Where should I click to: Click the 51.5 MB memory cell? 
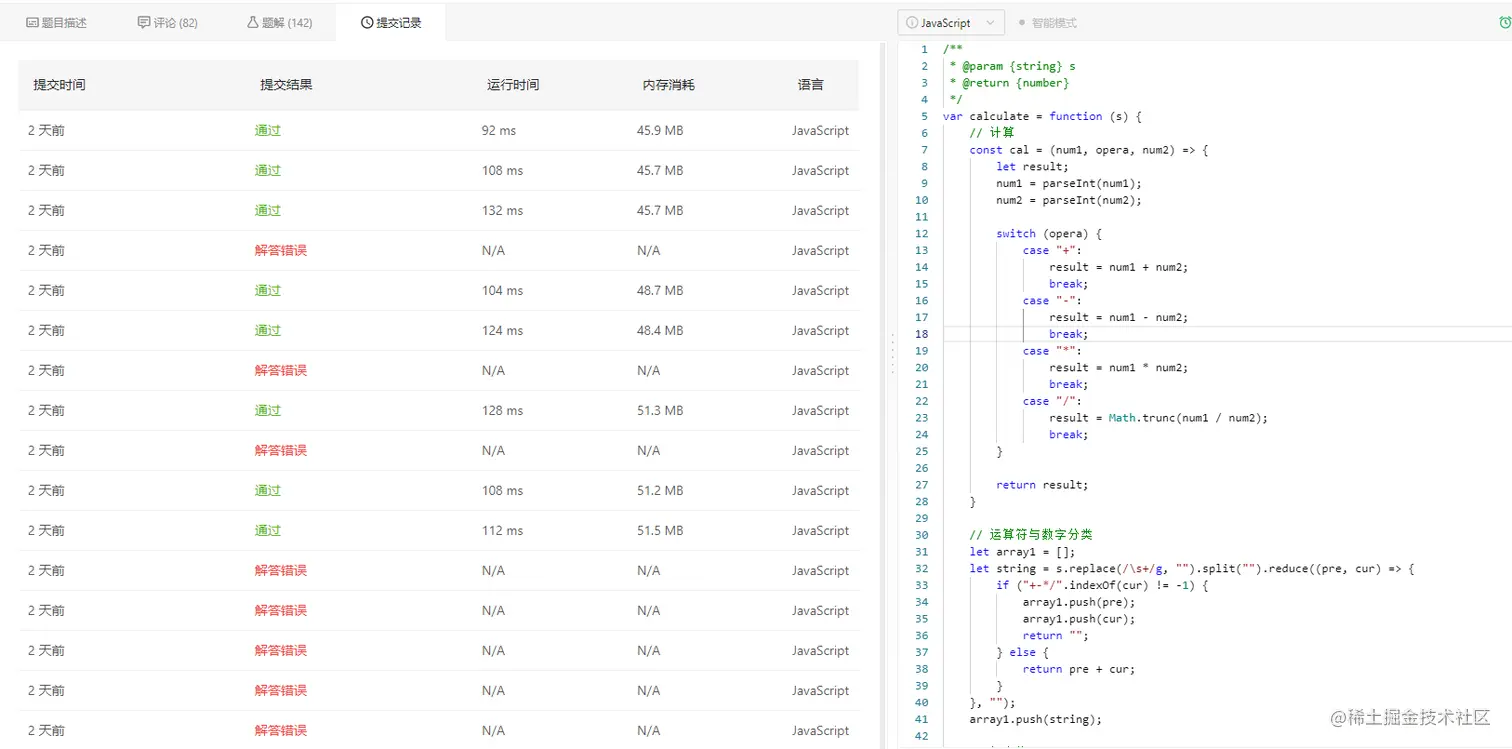pyautogui.click(x=660, y=530)
